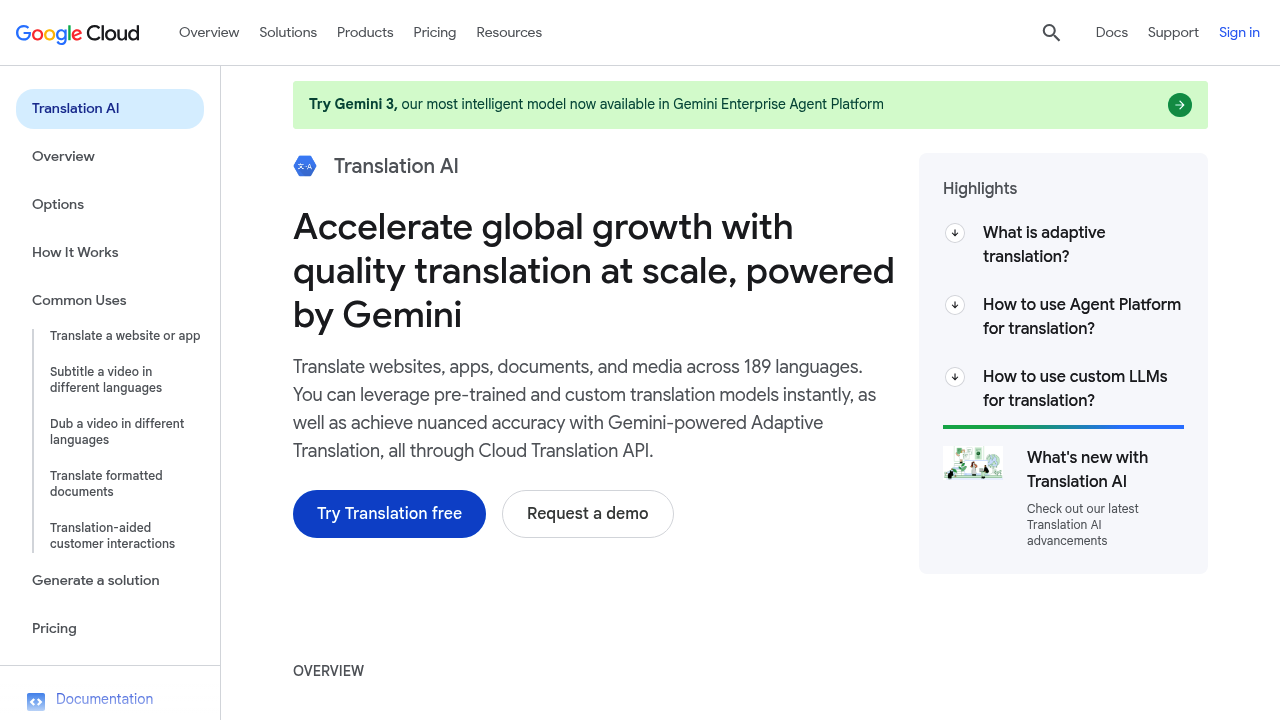Select Translation-aided customer interactions
Viewport: 1280px width, 720px height.
pos(112,536)
